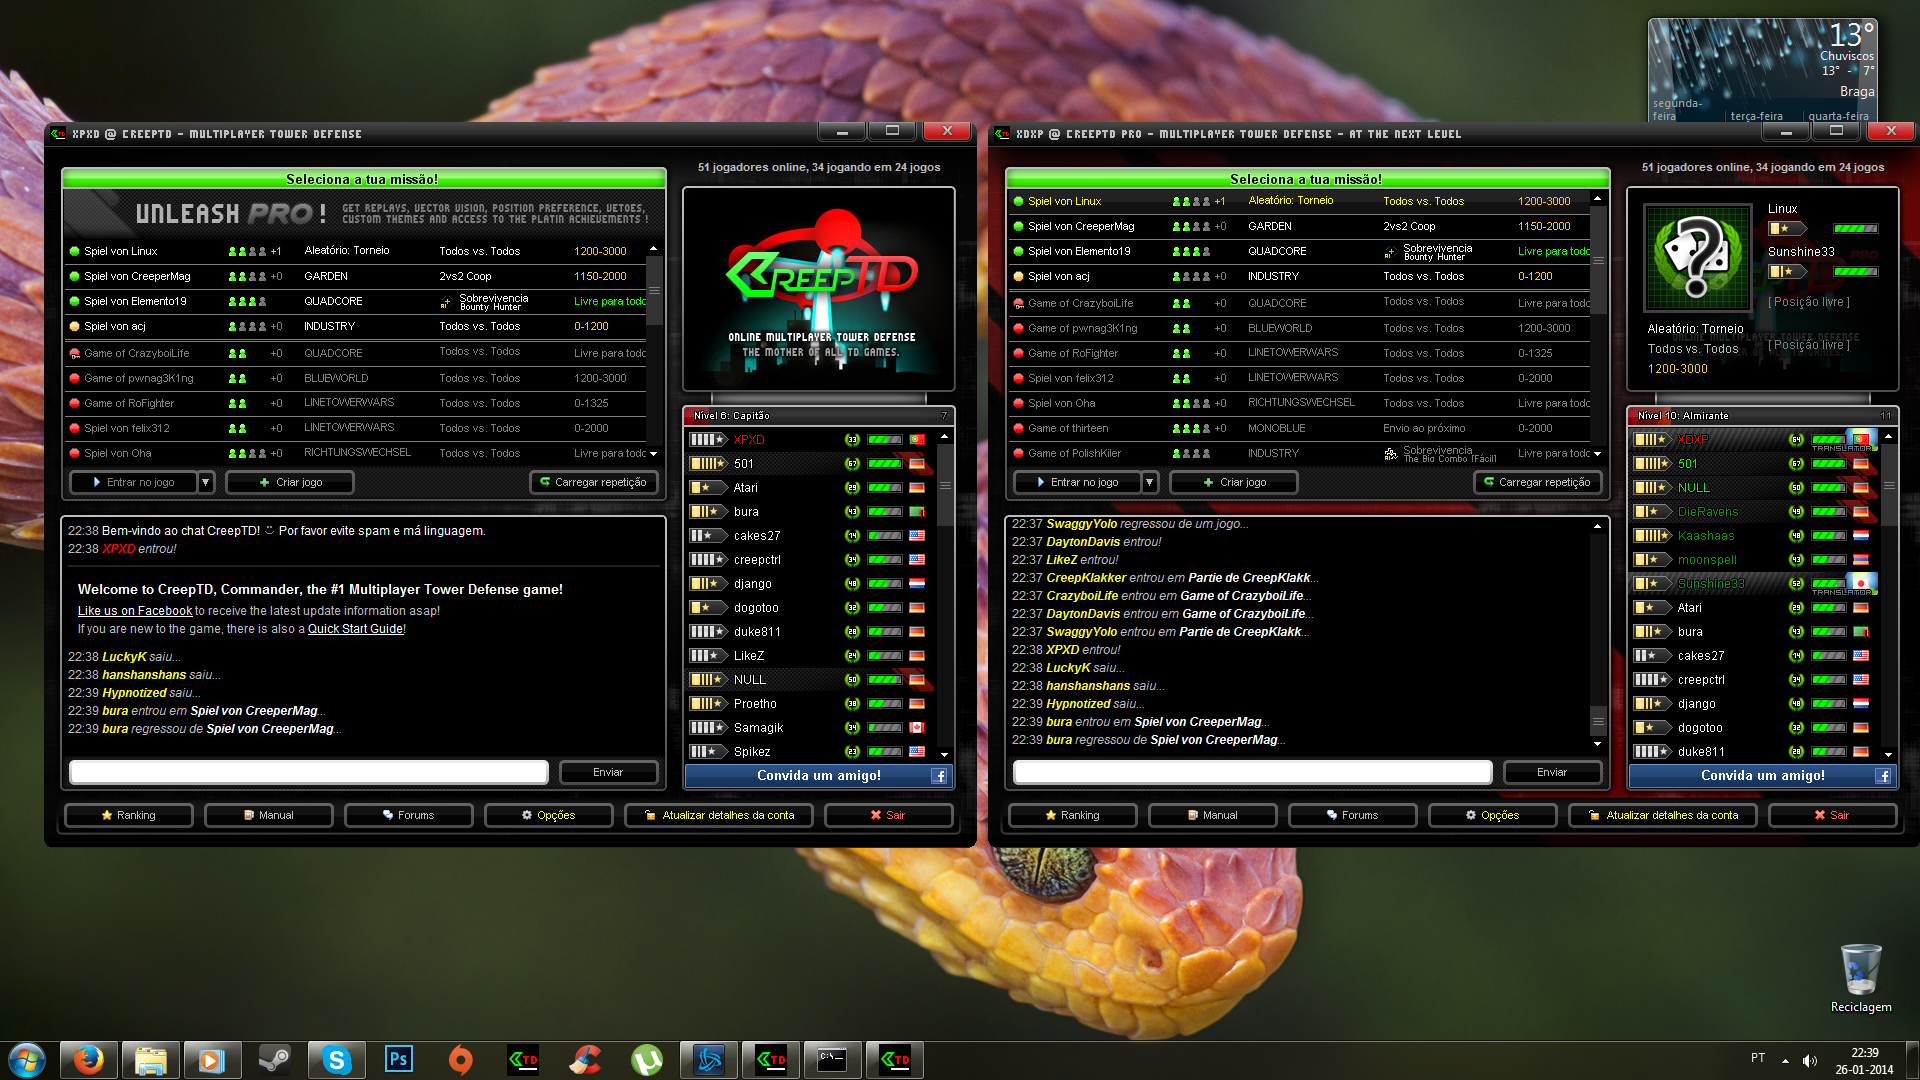The image size is (1920, 1080).
Task: Click Canada flag beside Samagik in left window
Action: 917,728
